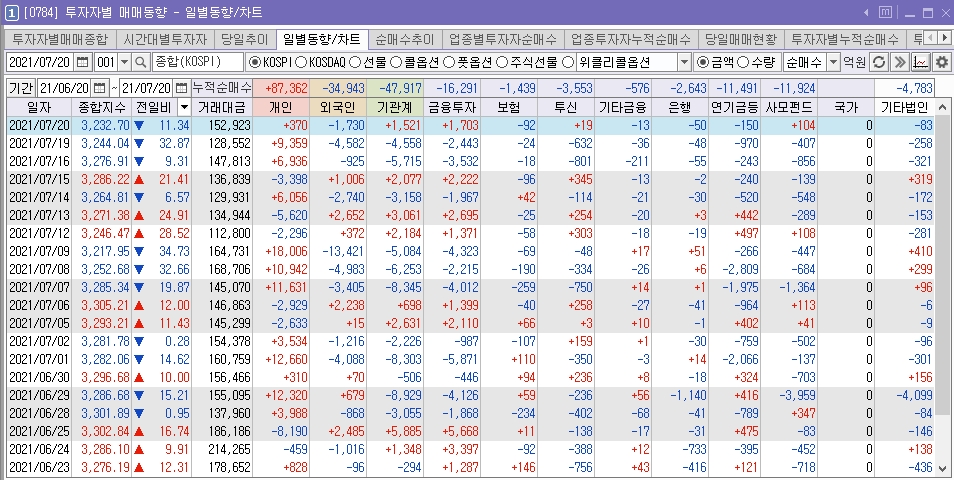Expand the 위클리콜옵션 combo box
This screenshot has height=480, width=954.
[684, 61]
